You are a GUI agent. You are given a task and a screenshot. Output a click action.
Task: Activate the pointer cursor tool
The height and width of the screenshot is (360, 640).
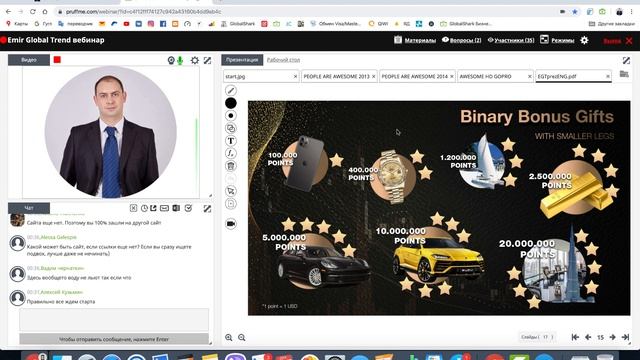231,191
